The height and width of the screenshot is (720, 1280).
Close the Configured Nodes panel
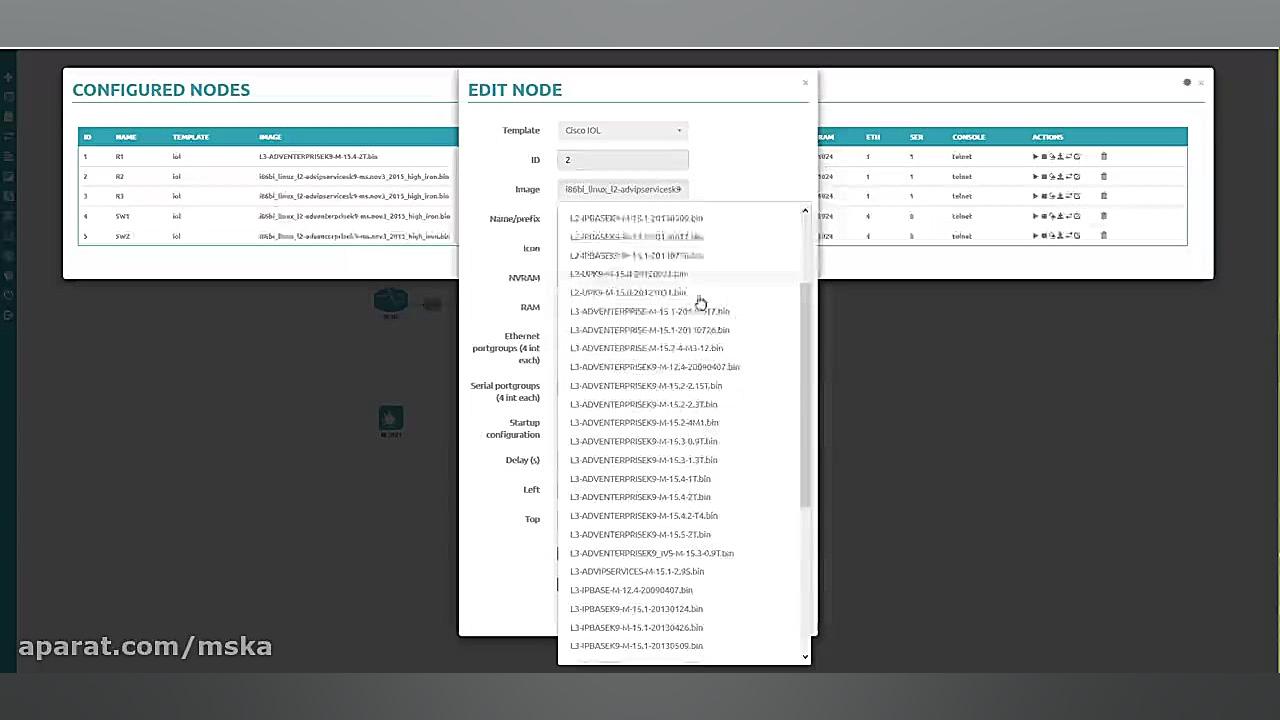[x=1201, y=83]
